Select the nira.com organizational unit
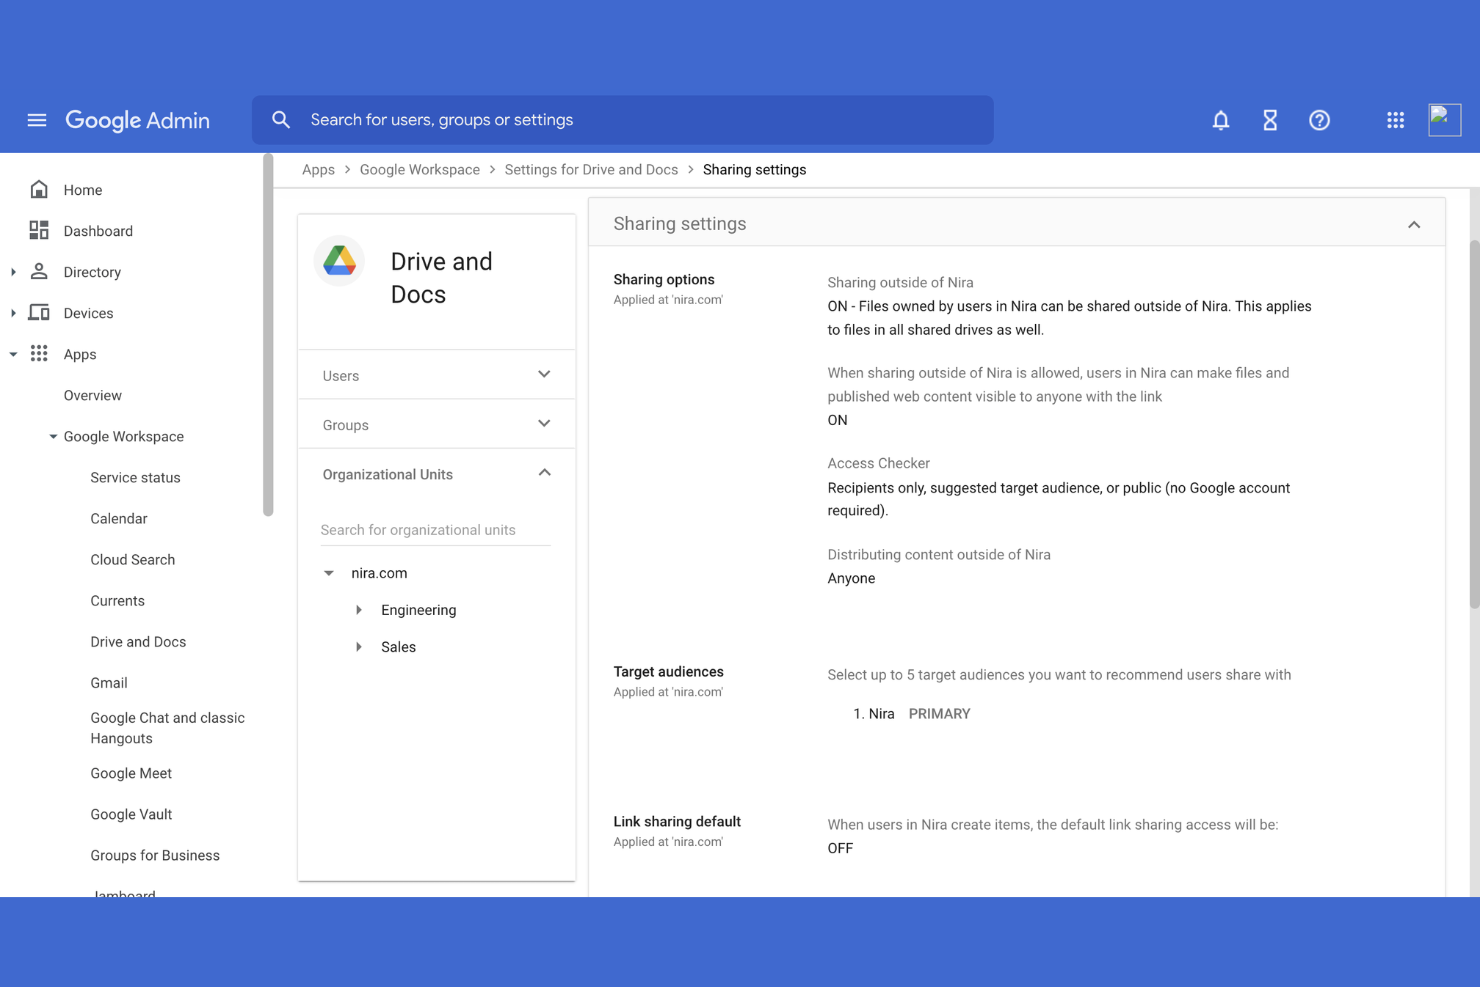1480x987 pixels. coord(379,573)
